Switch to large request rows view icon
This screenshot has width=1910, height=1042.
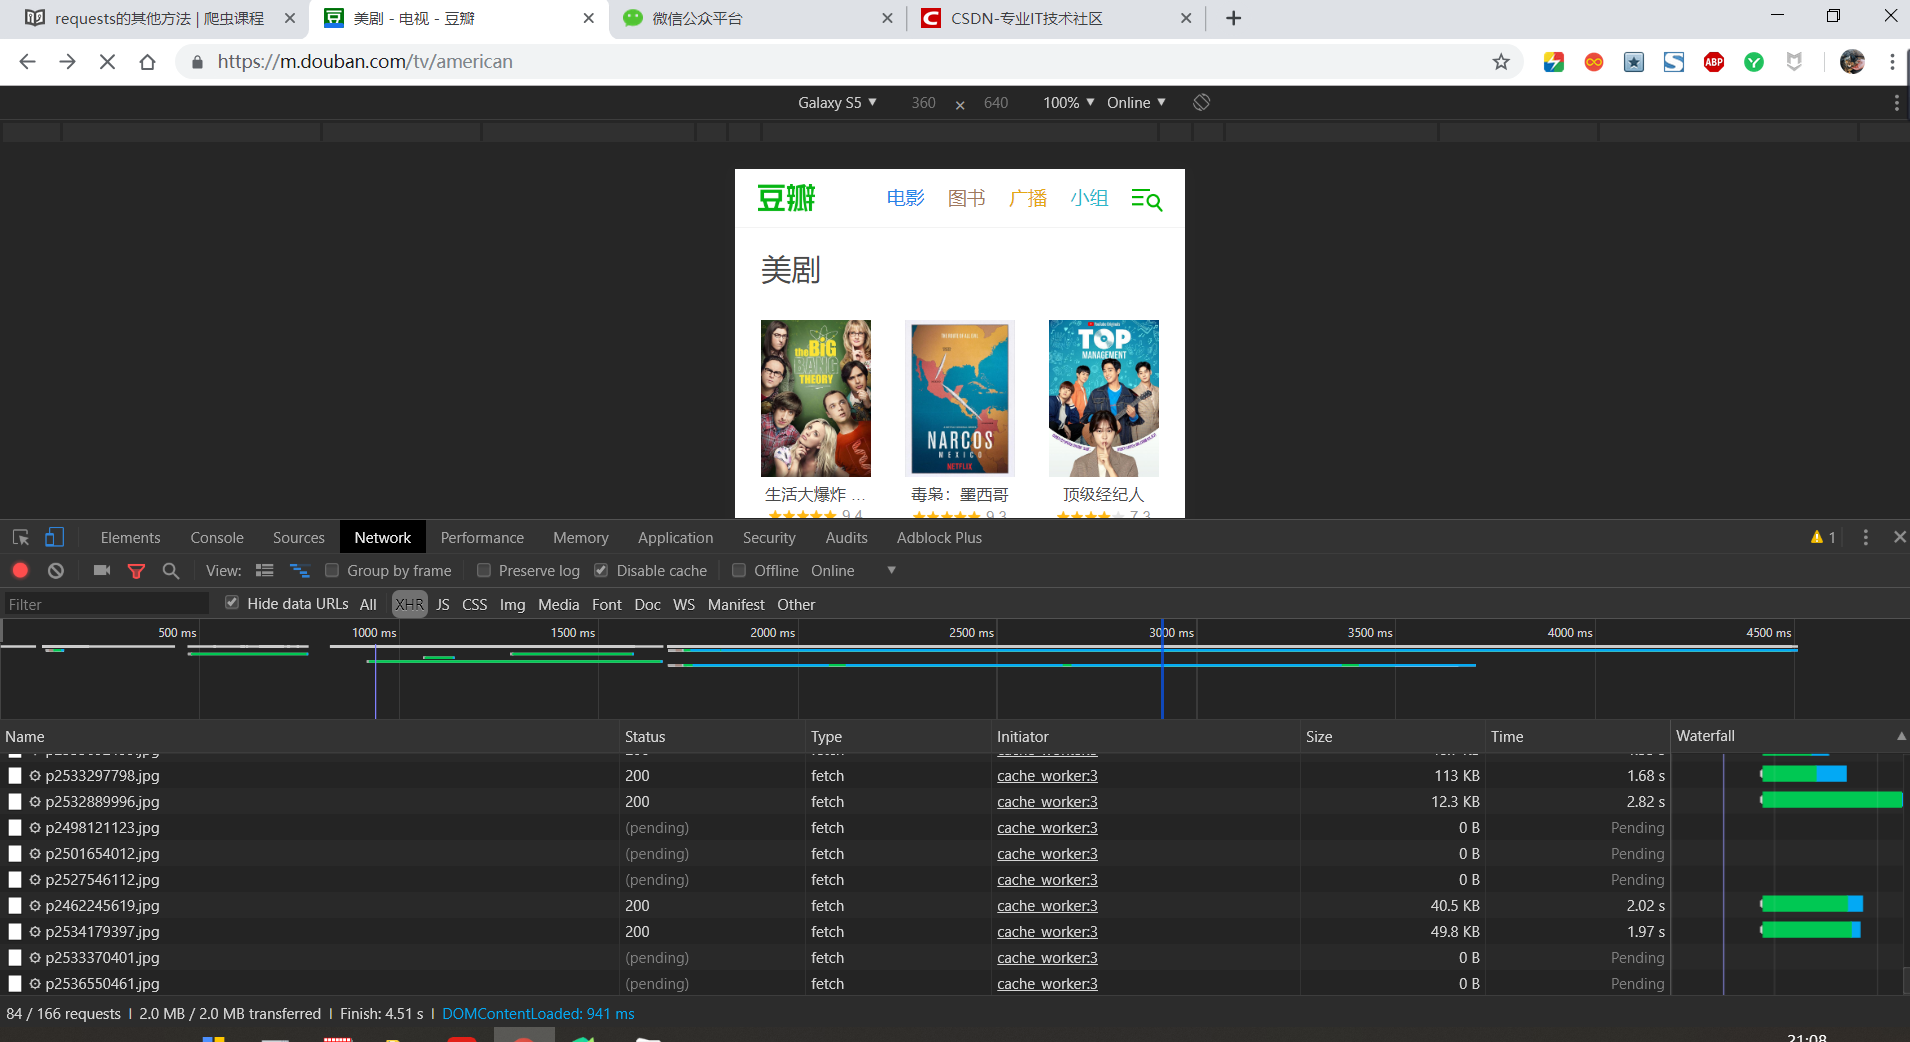click(265, 570)
